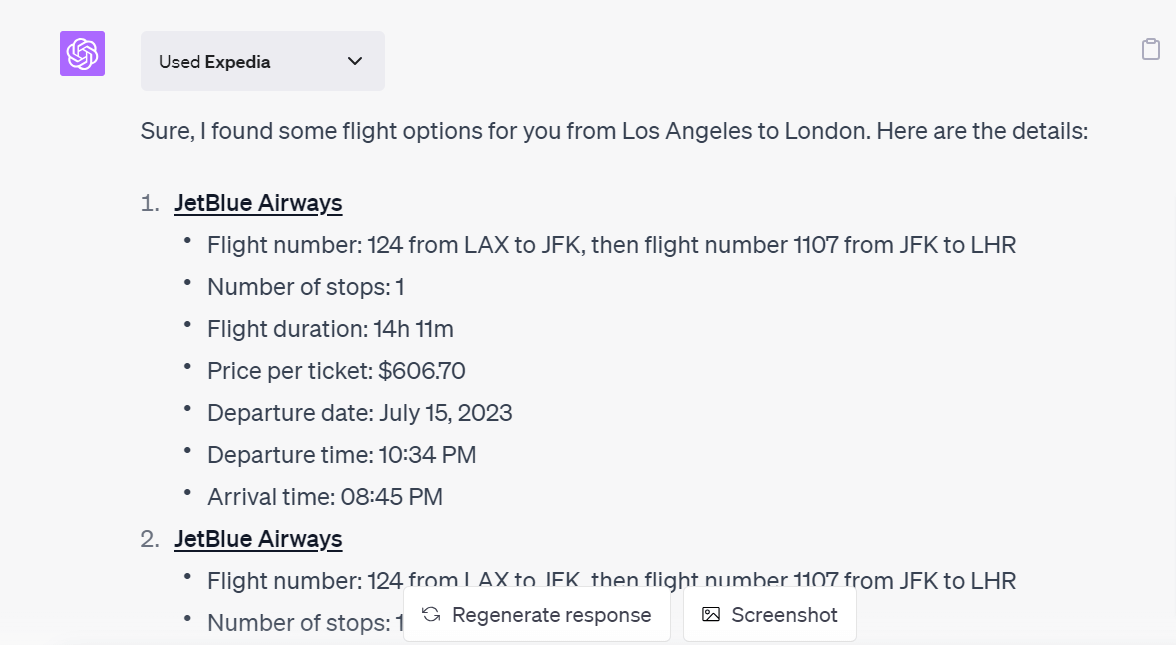The image size is (1176, 645).
Task: Open the second JetBlue Airways link
Action: pyautogui.click(x=258, y=538)
